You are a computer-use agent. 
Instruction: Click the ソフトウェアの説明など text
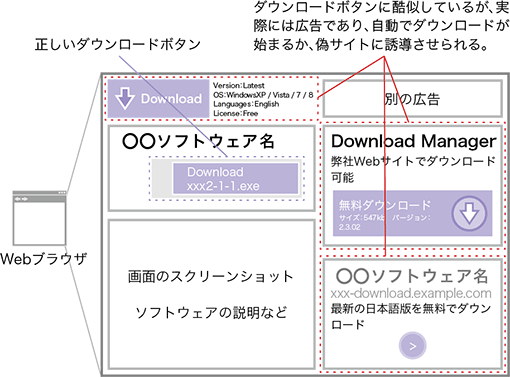[x=211, y=313]
